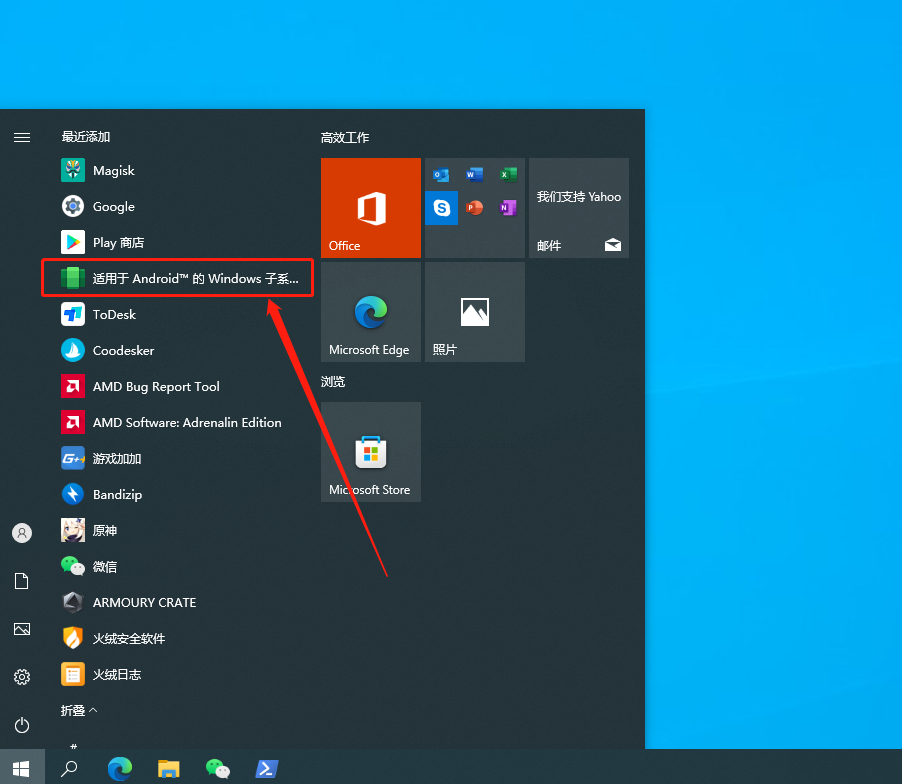Launch 原神 game from list
The width and height of the screenshot is (902, 784).
tap(105, 531)
